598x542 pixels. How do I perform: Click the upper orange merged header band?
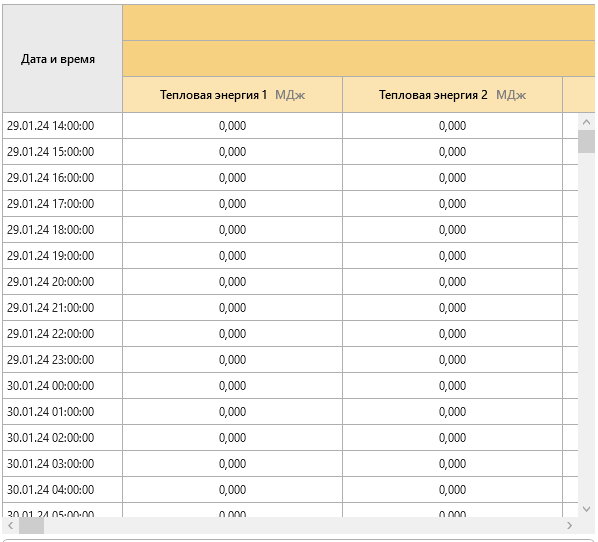359,23
